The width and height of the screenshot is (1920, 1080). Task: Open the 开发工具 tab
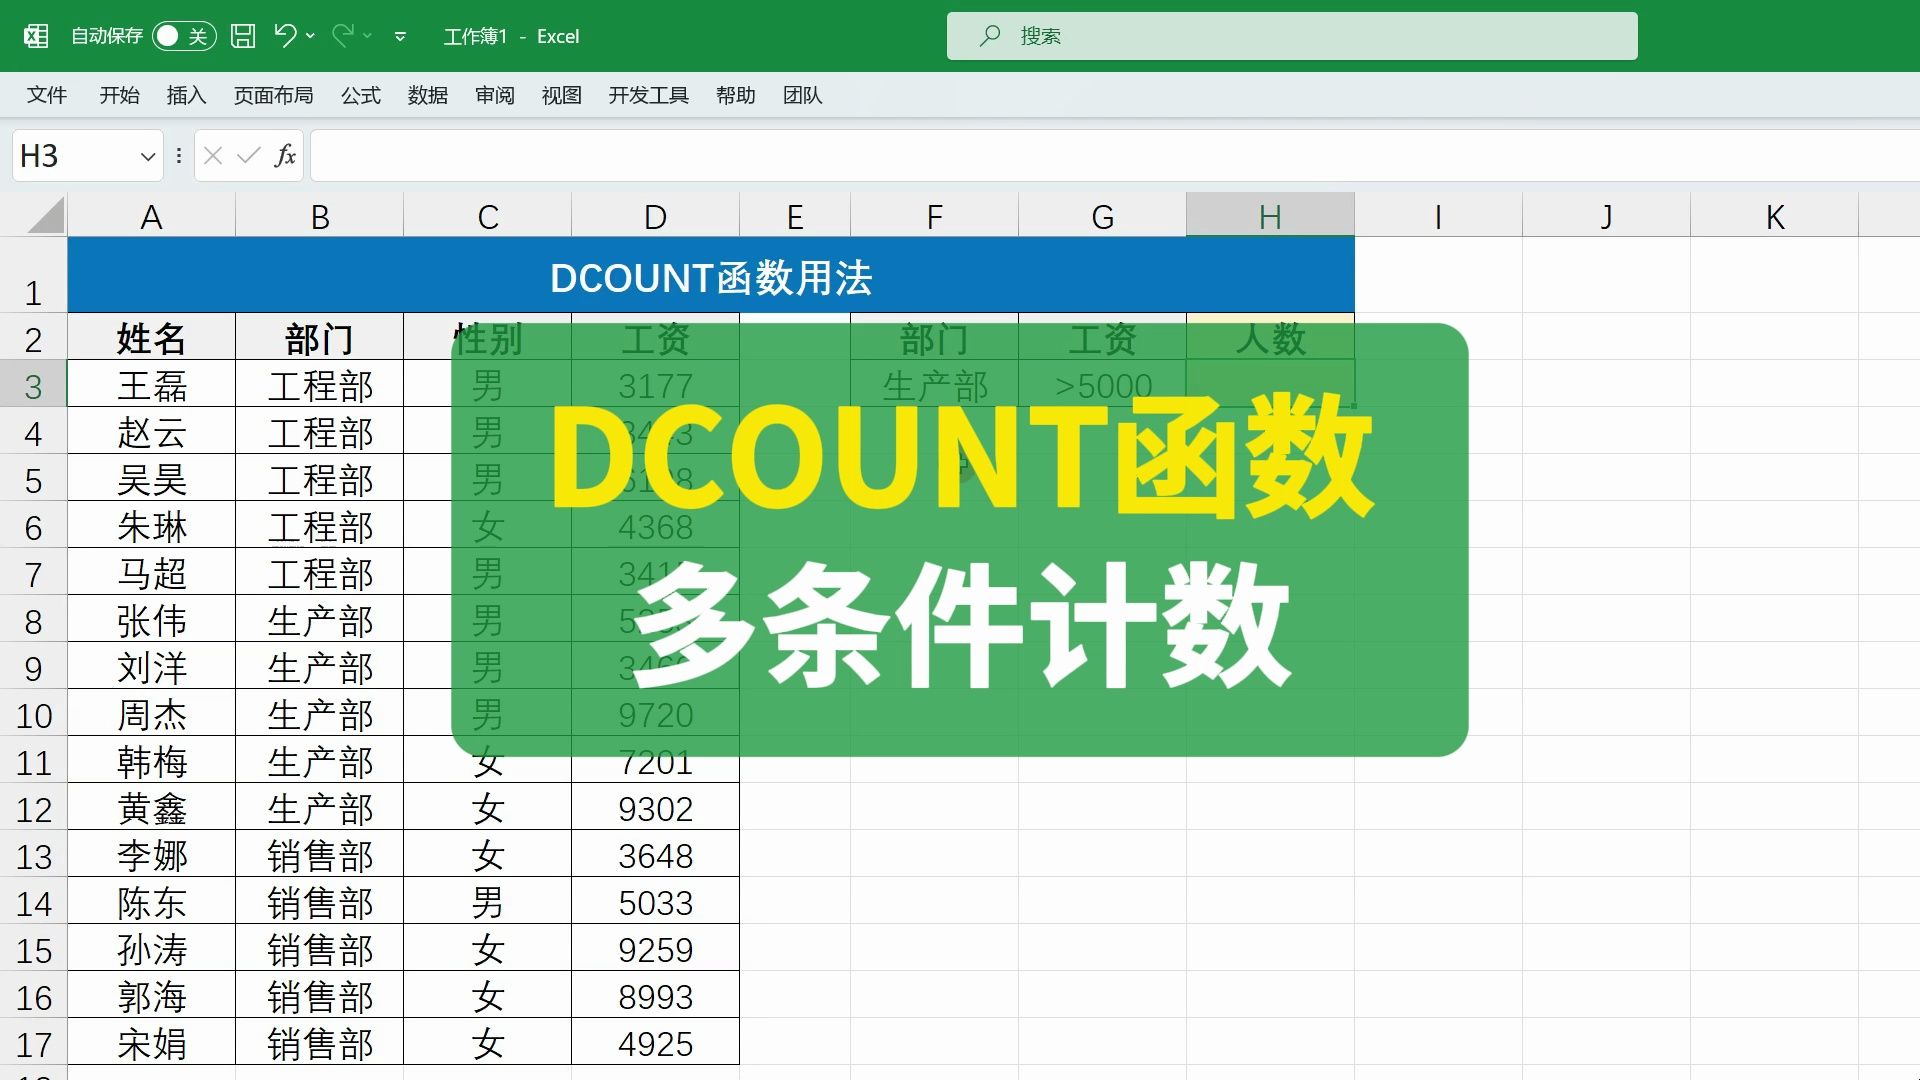649,95
